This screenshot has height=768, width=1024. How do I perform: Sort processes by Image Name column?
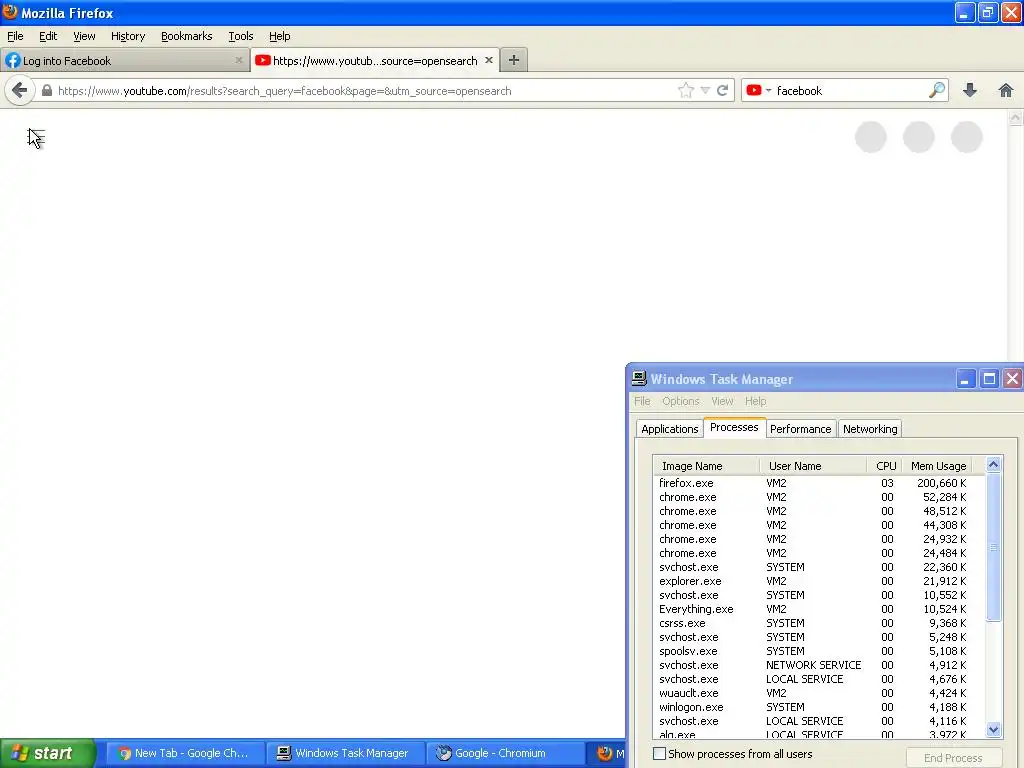pos(706,466)
